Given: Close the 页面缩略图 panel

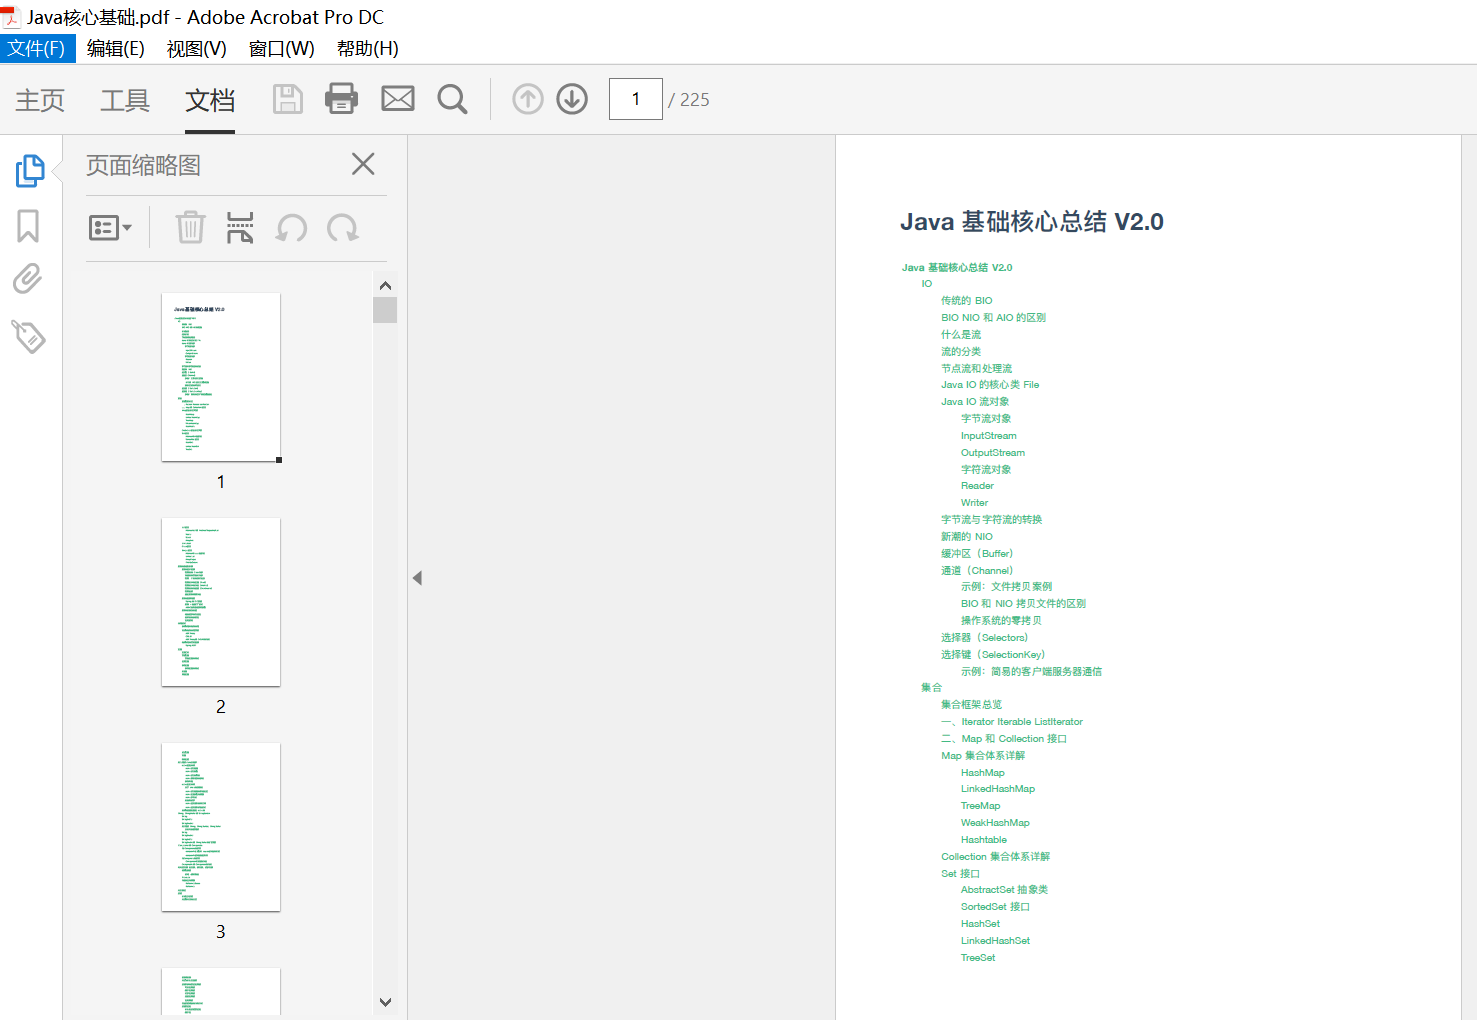Looking at the screenshot, I should [363, 164].
